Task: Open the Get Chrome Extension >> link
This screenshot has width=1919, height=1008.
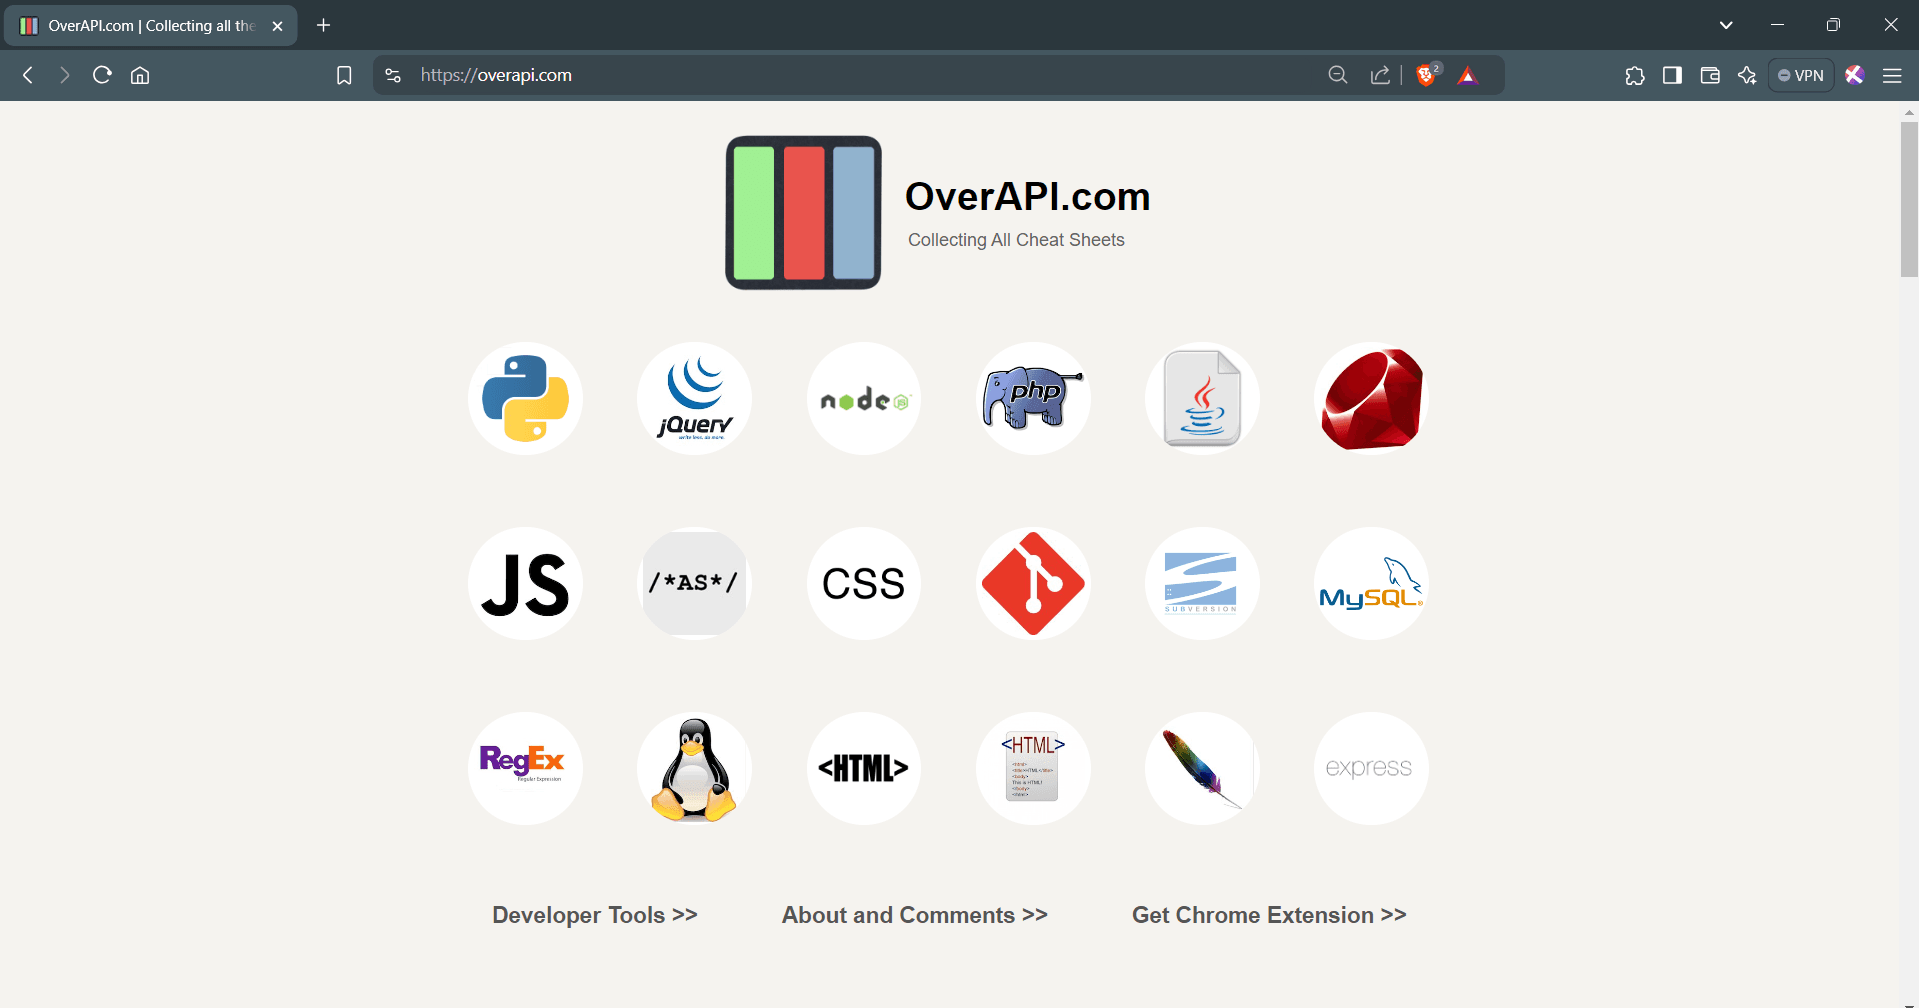Action: pos(1269,915)
